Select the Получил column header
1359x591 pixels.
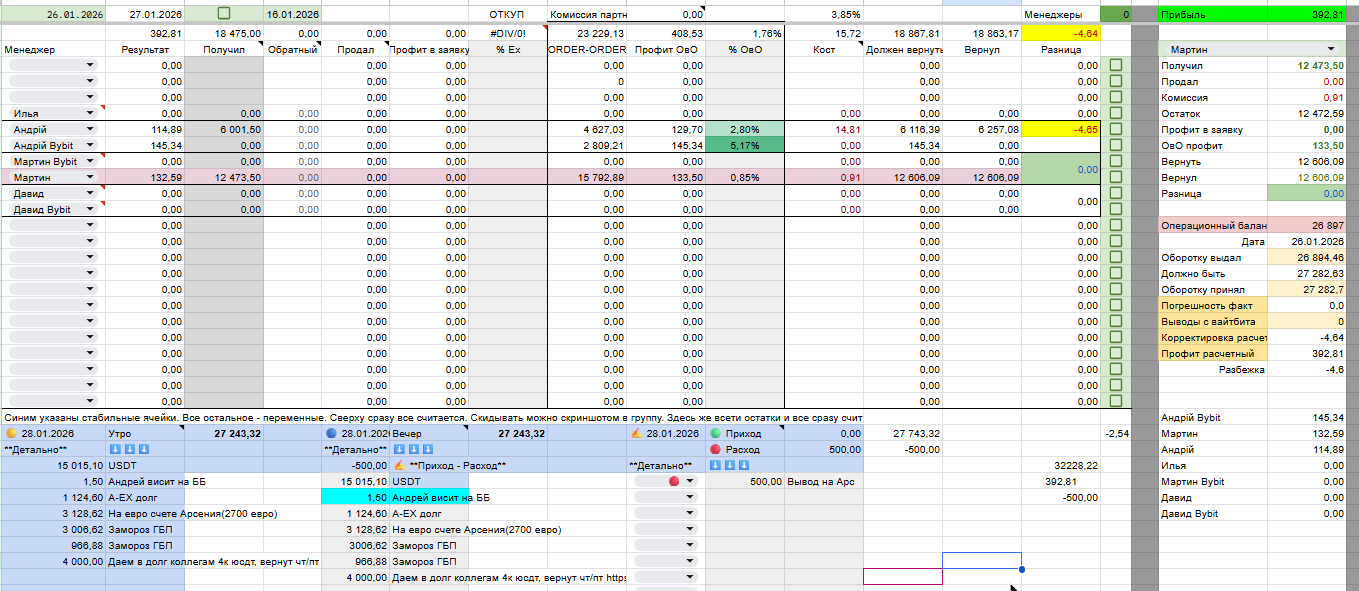pyautogui.click(x=224, y=49)
